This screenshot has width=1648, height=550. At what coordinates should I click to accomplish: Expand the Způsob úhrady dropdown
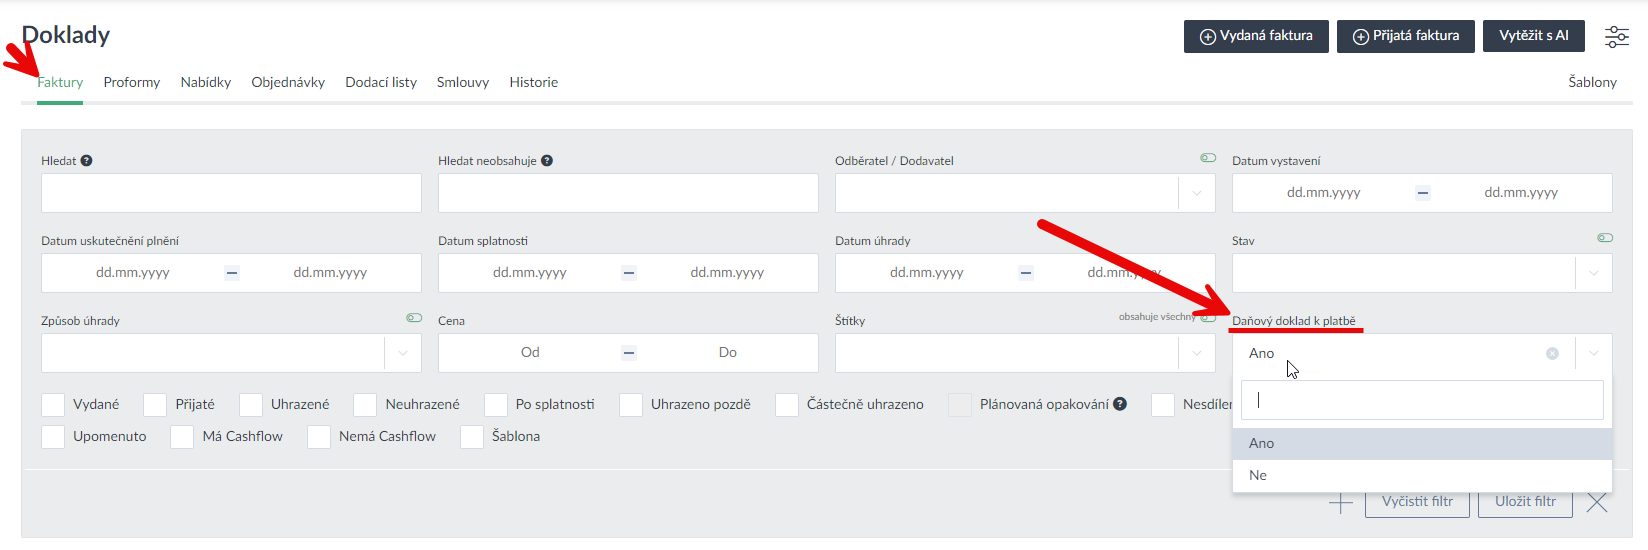(x=403, y=353)
